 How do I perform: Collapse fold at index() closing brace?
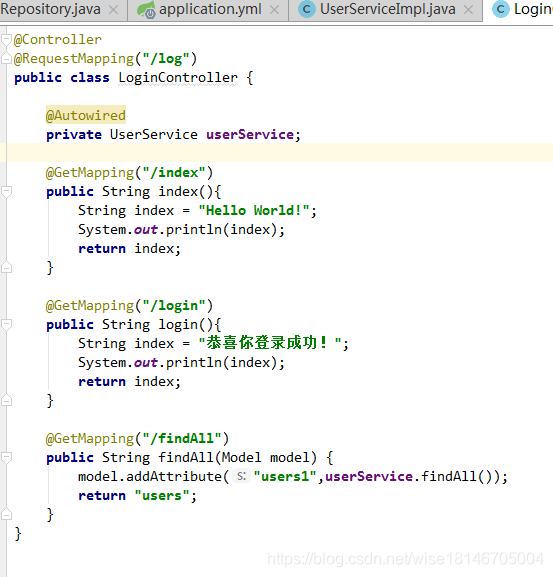pyautogui.click(x=6, y=268)
